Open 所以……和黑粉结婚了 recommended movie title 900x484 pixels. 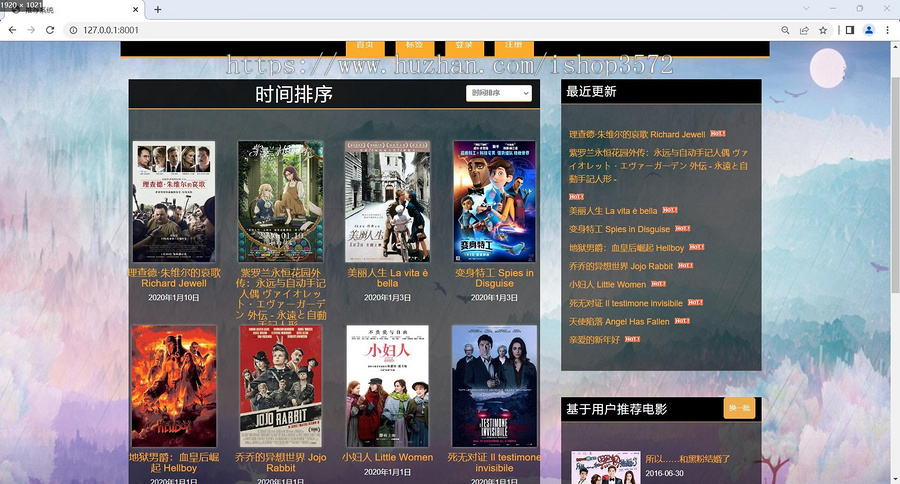tap(688, 459)
